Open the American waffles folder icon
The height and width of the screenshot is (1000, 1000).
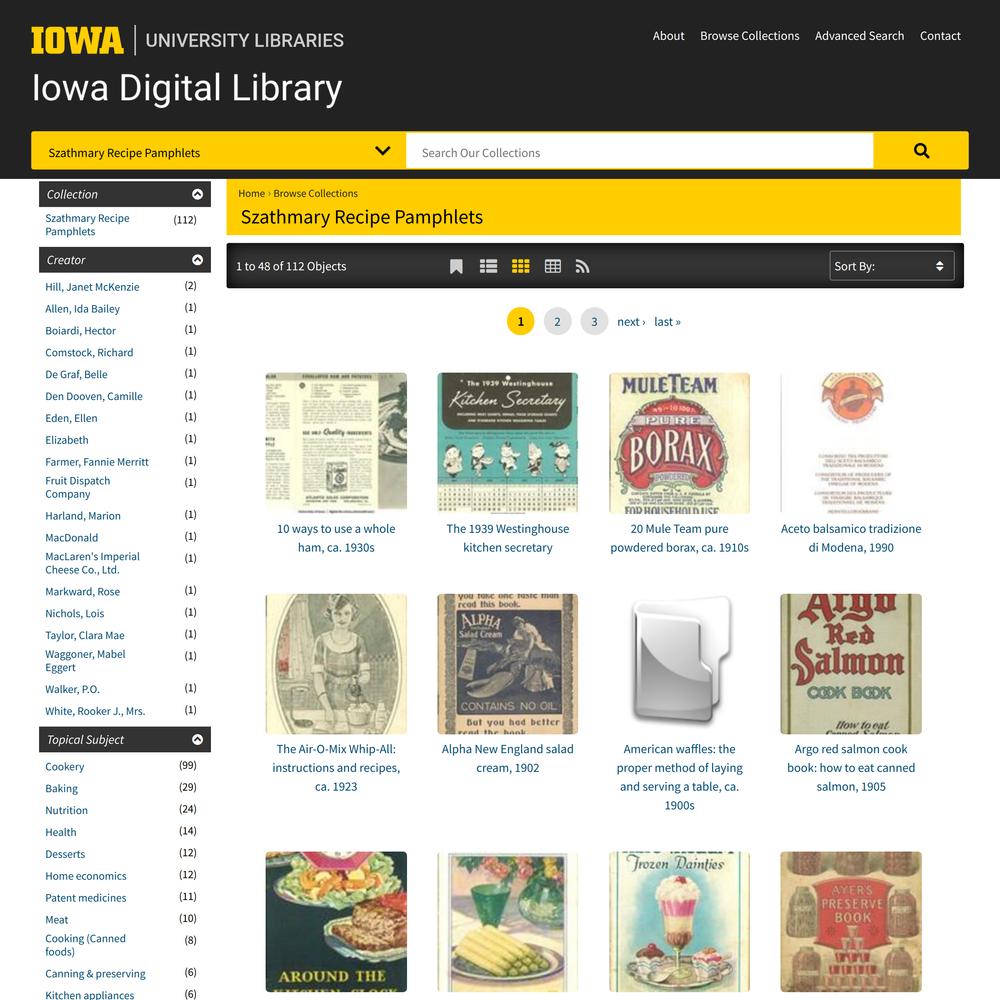click(x=679, y=663)
